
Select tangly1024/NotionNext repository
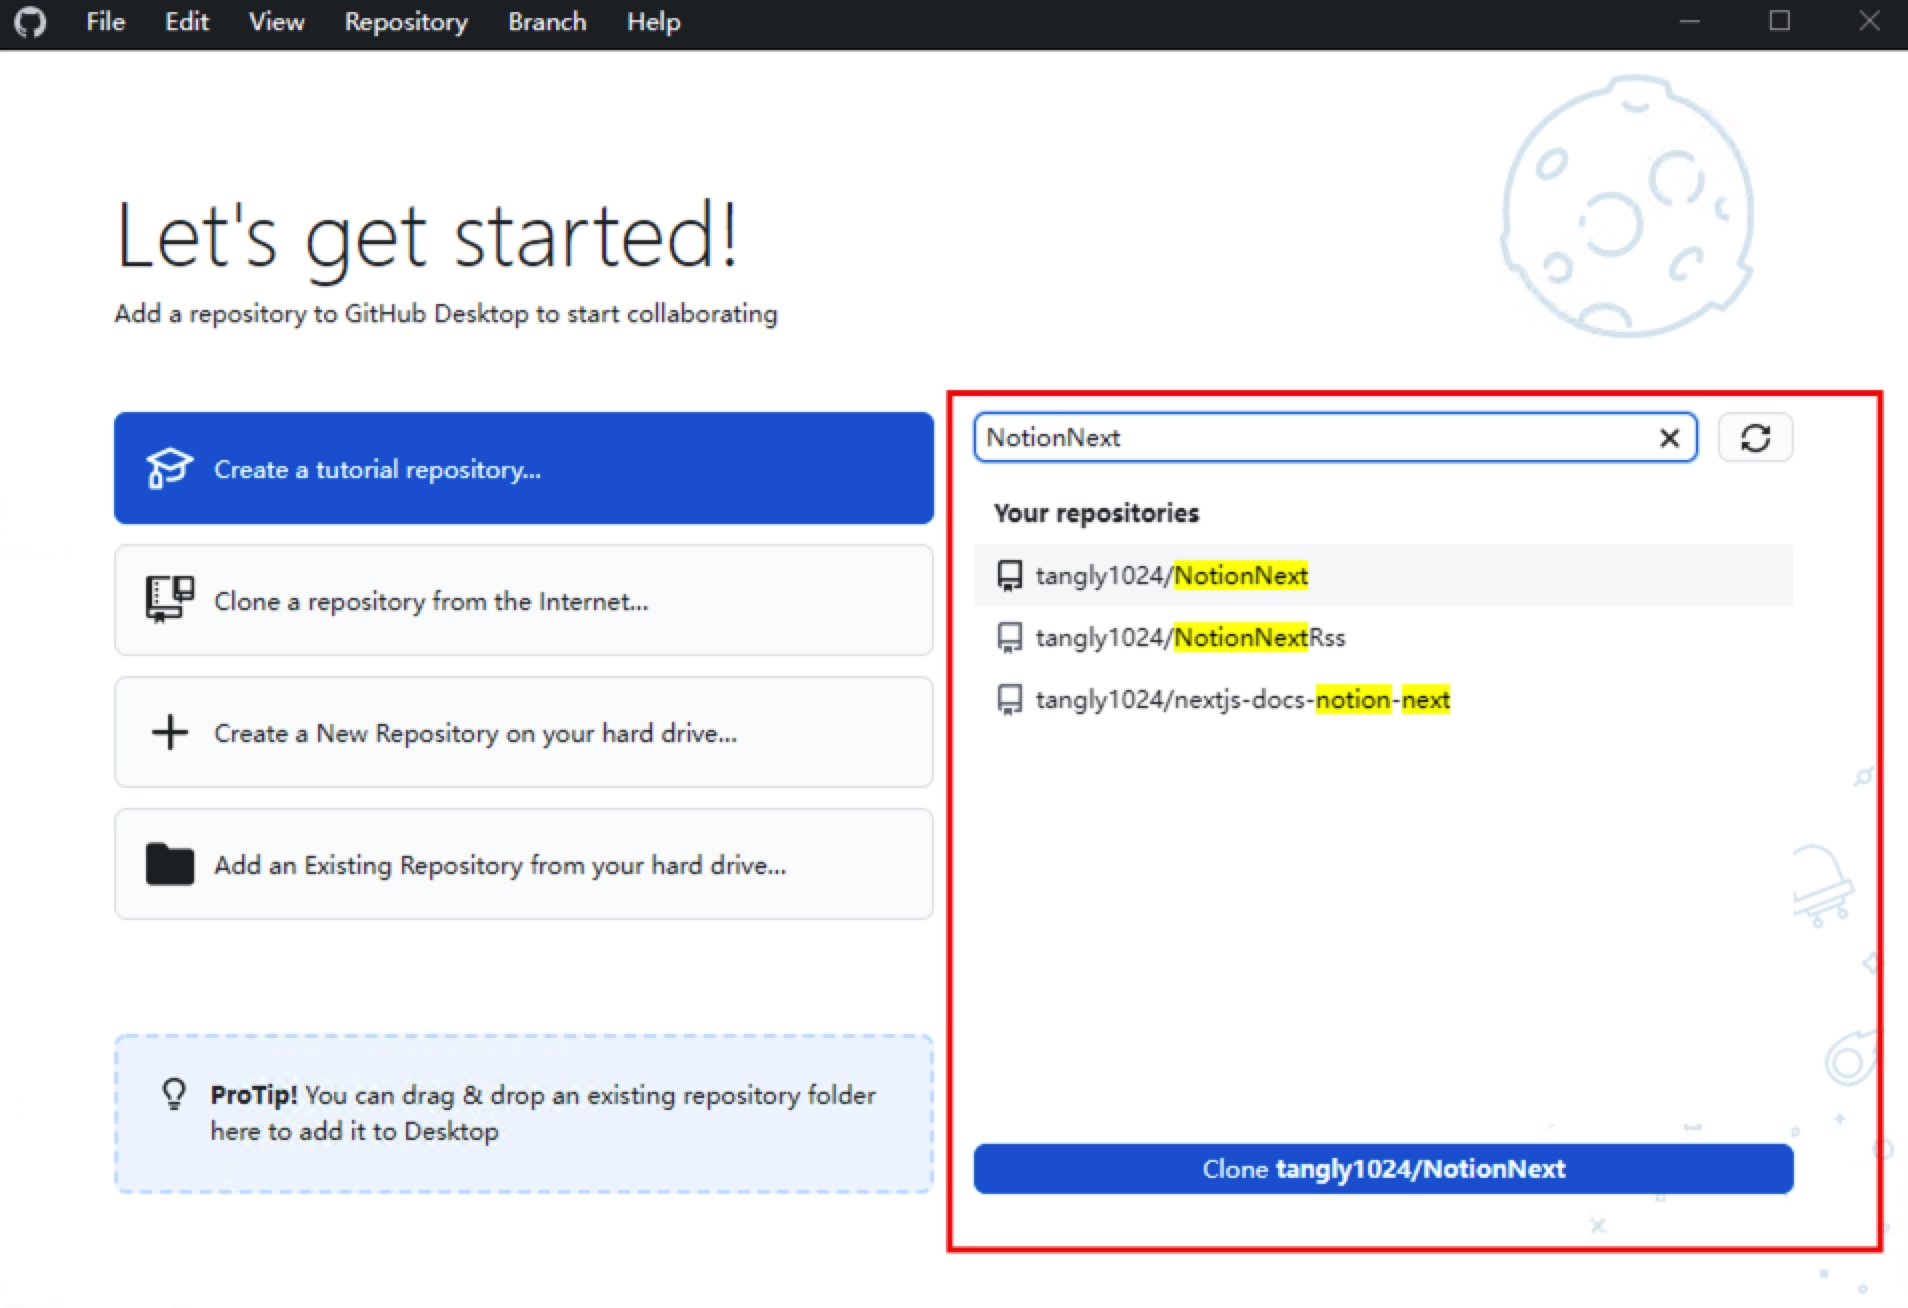(1383, 575)
